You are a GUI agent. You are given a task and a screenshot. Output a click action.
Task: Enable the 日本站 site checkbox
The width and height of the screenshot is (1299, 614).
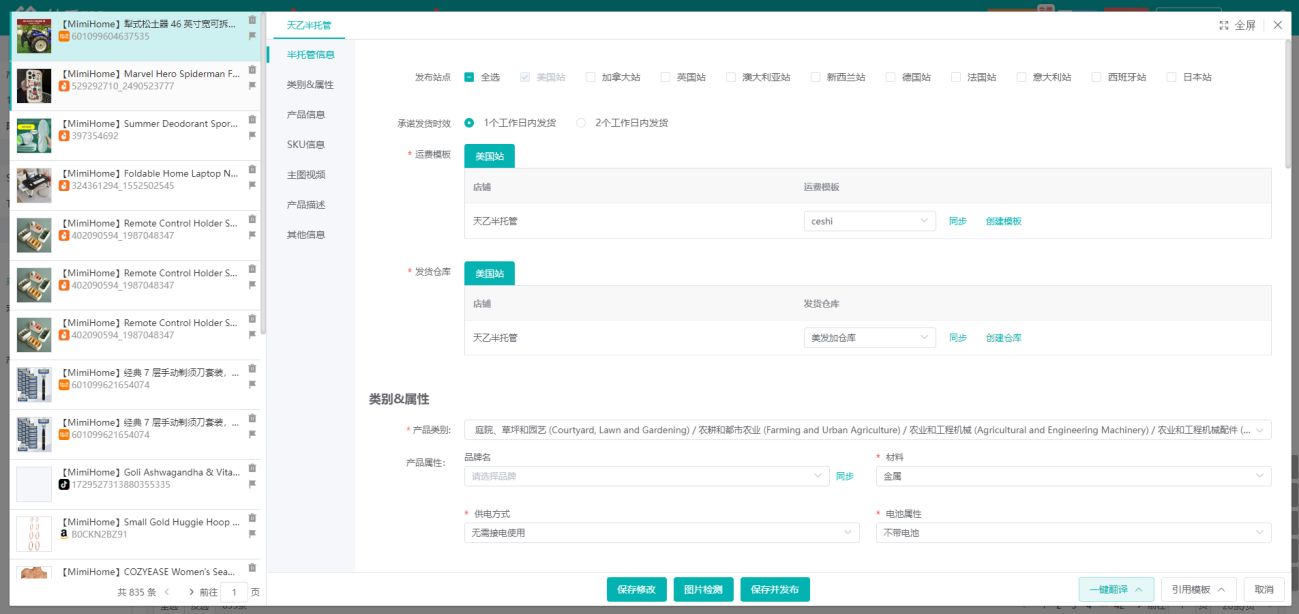(x=1172, y=77)
